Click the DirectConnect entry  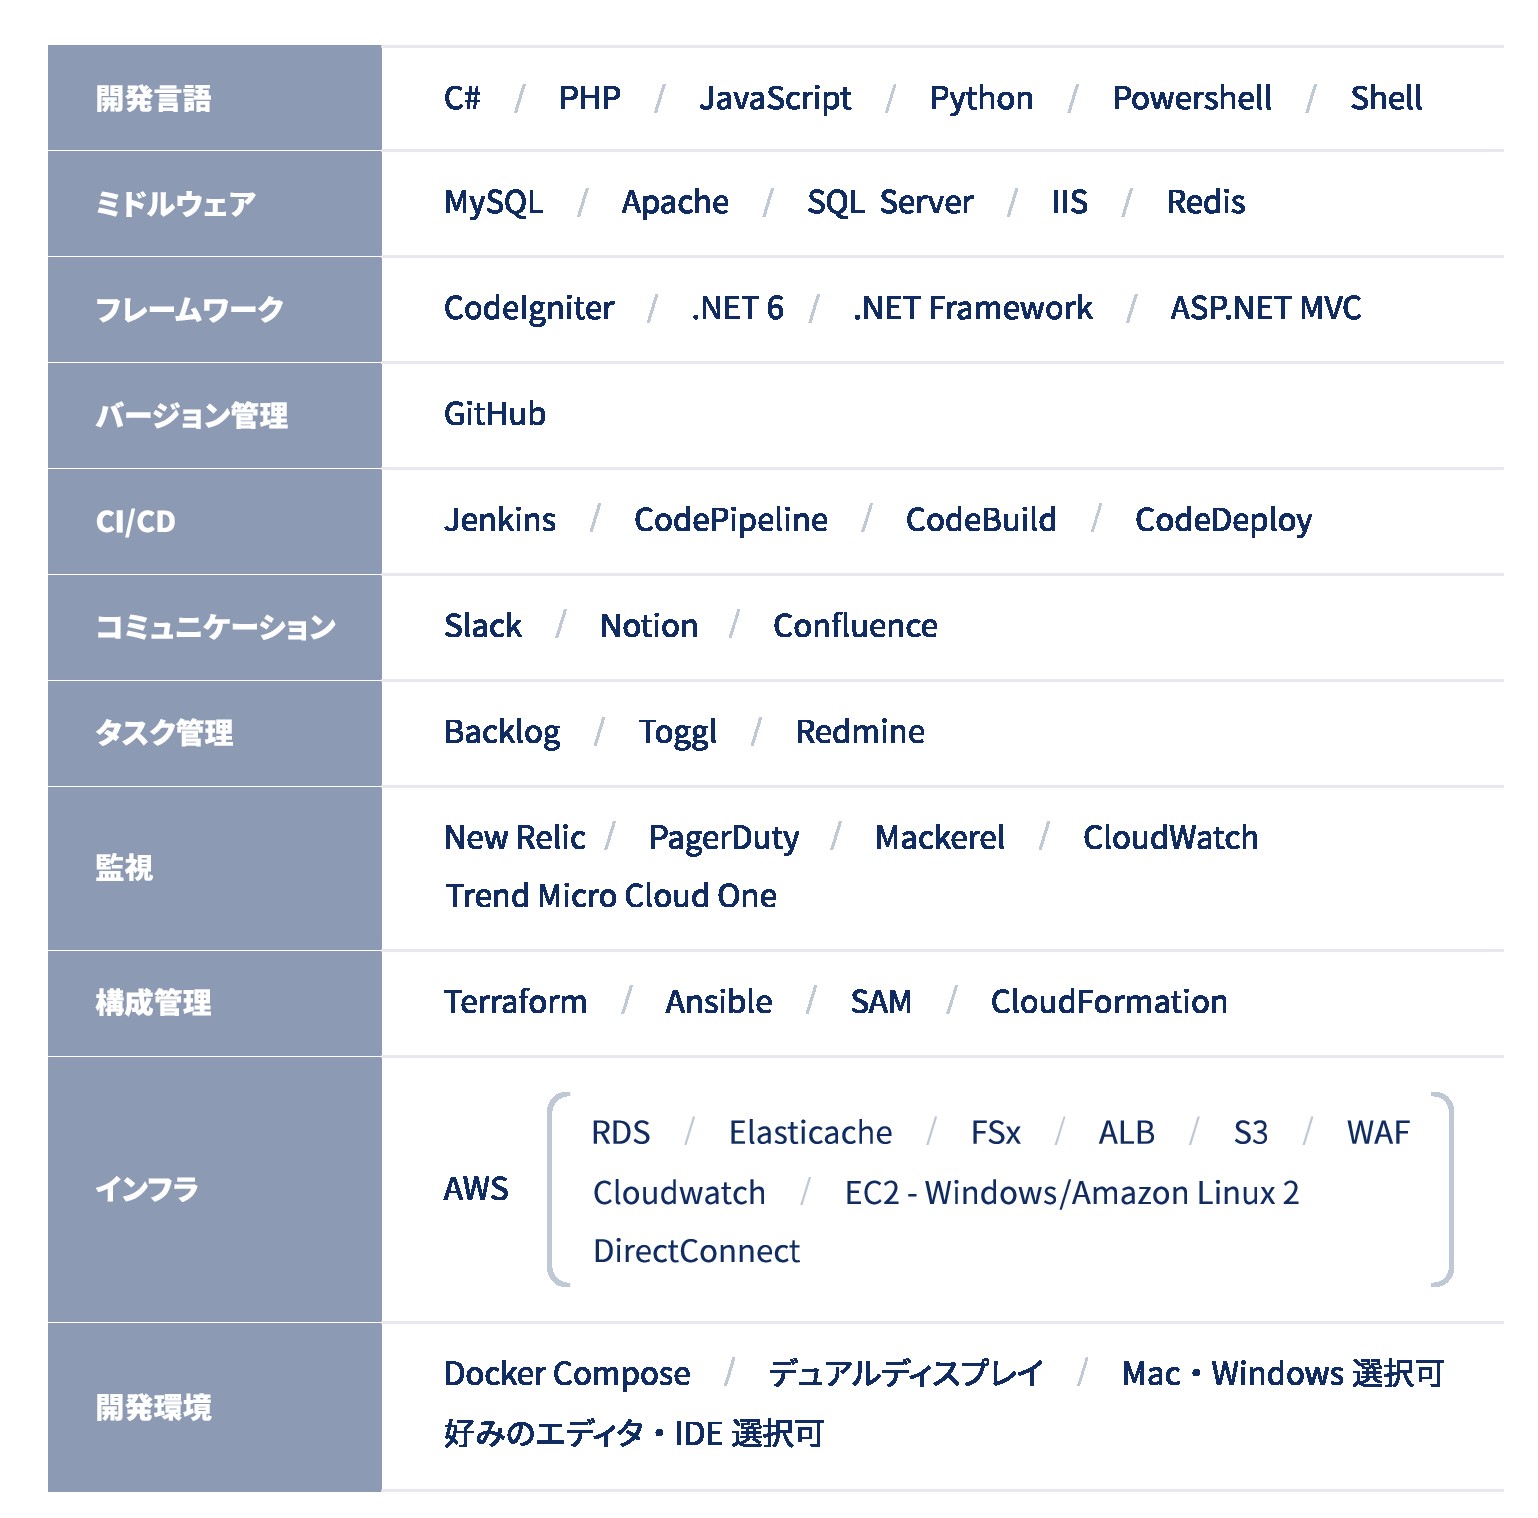[x=697, y=1251]
